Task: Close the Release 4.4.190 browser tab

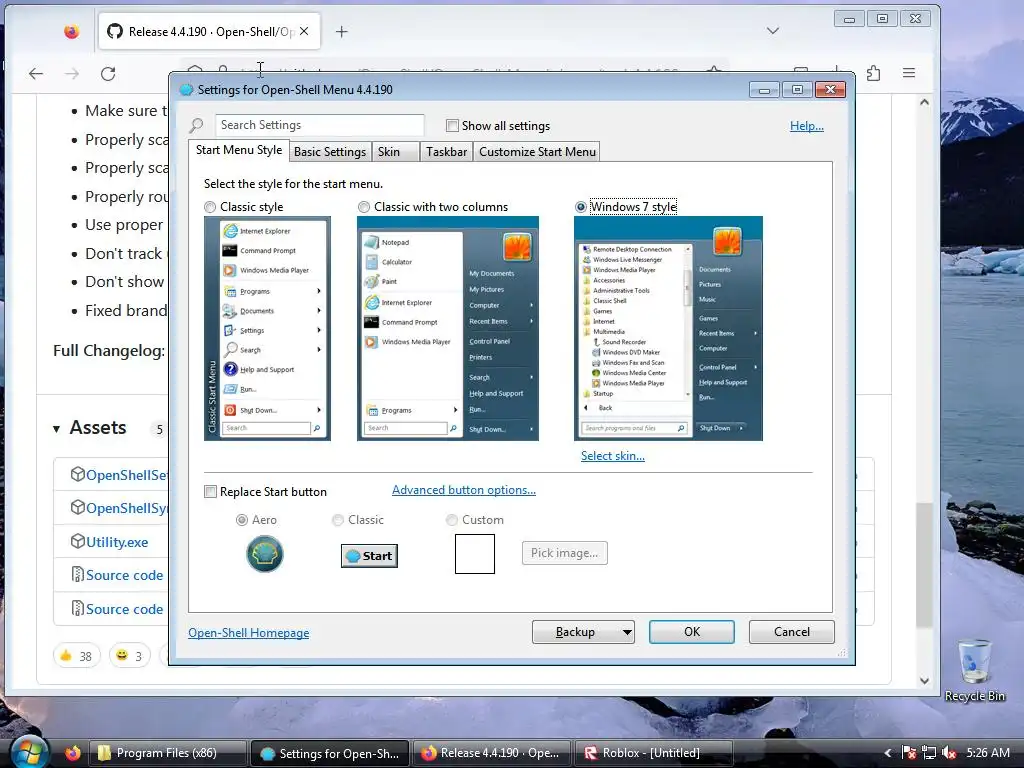Action: click(304, 31)
